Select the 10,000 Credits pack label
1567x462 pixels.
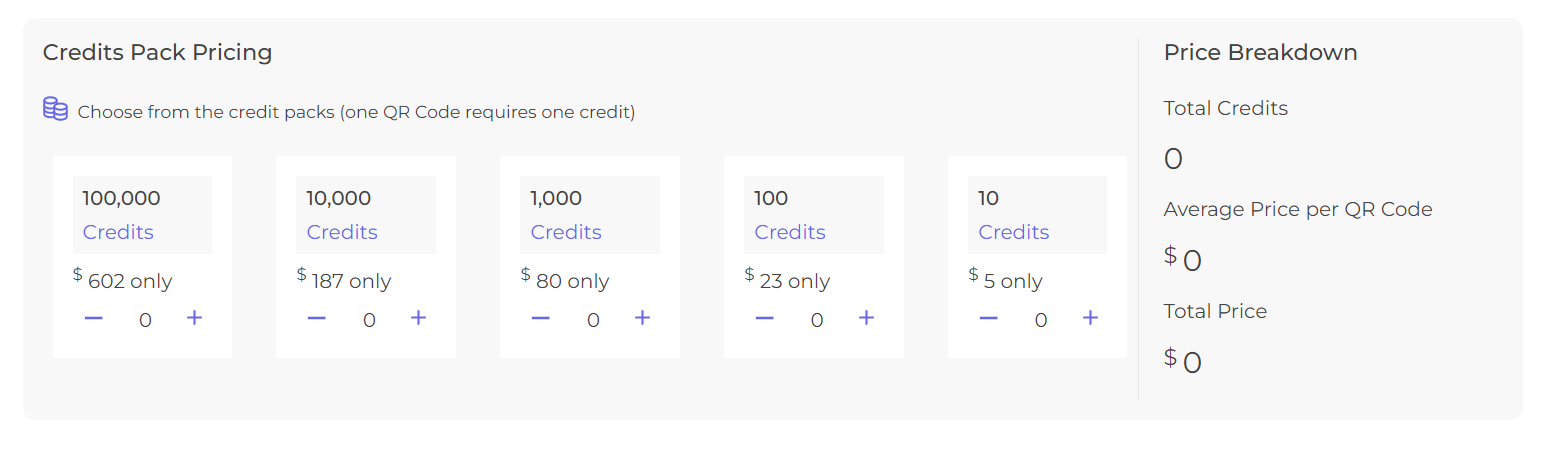(x=366, y=215)
